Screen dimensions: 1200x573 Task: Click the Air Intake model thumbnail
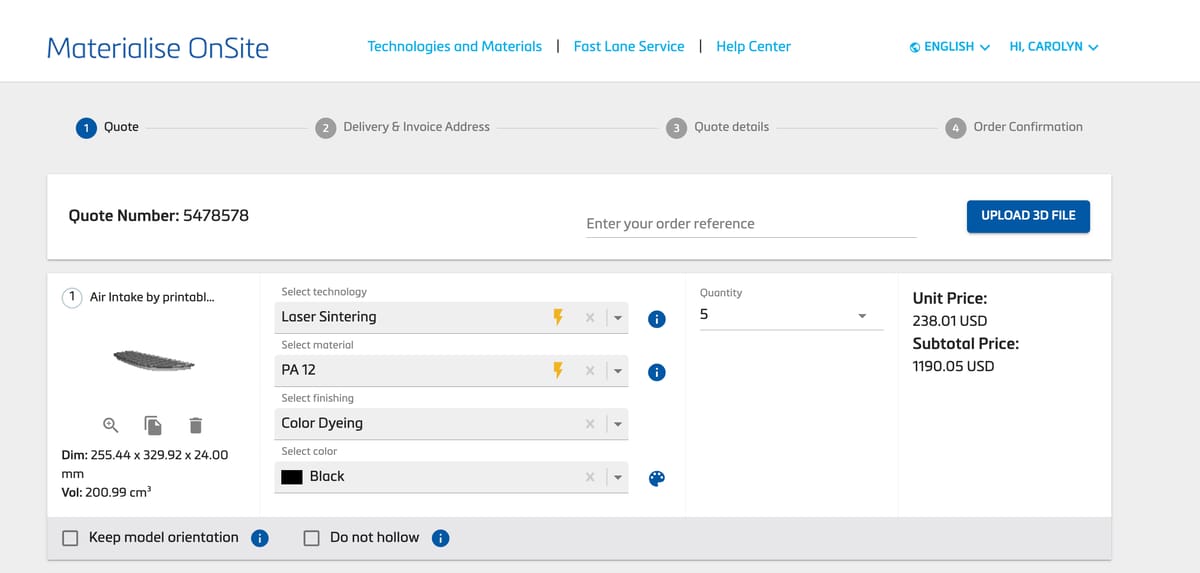(153, 359)
